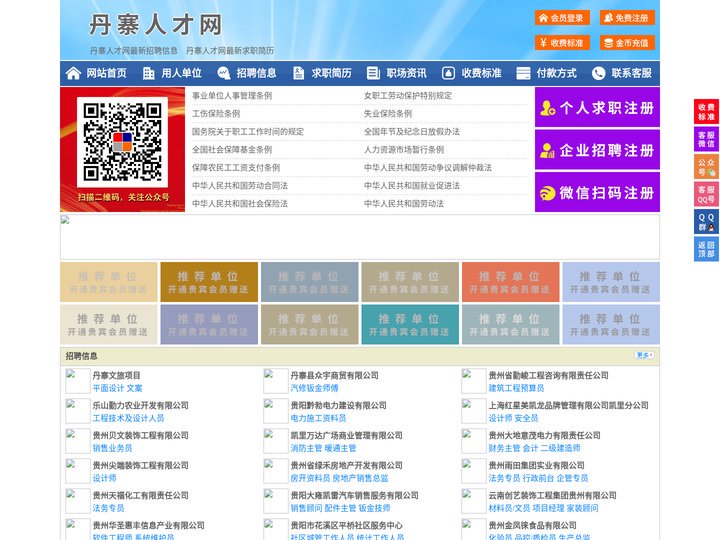Click the teal 推荐单位 tile
Image resolution: width=720 pixels, height=540 pixels.
coord(410,324)
